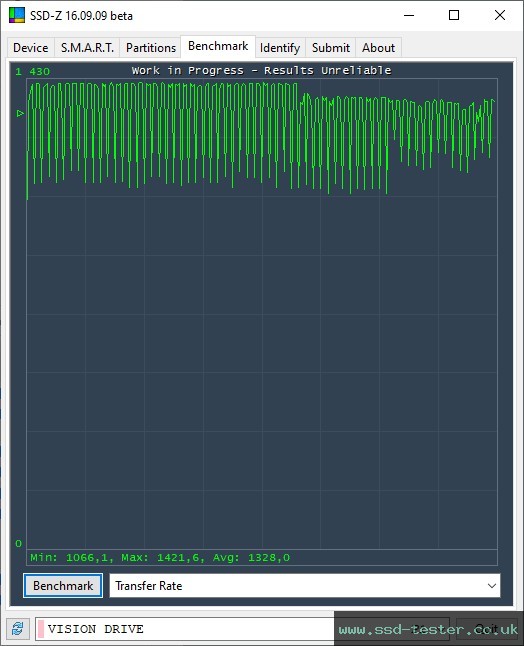Close the SSD-Z window
Viewport: 524px width, 646px height.
tap(500, 15)
